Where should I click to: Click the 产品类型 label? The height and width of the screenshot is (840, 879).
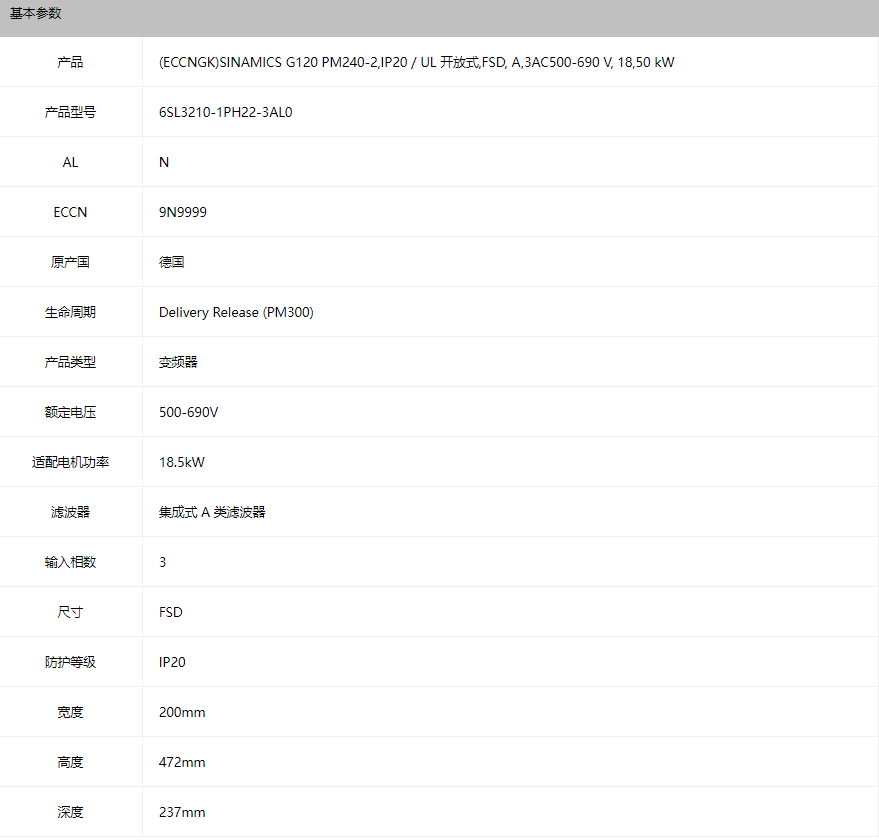coord(70,362)
